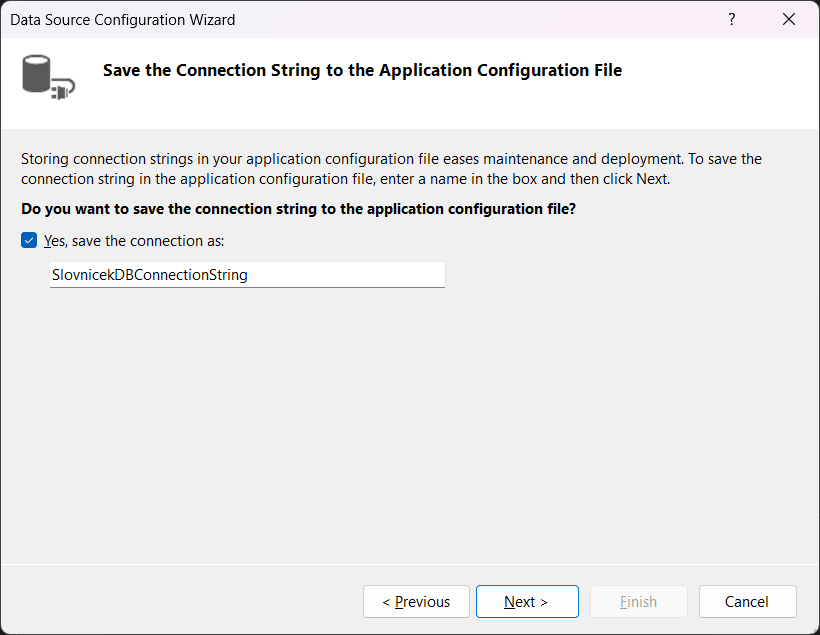Screen dimensions: 820x635
Task: Click the database connection icon in header
Action: [x=42, y=74]
